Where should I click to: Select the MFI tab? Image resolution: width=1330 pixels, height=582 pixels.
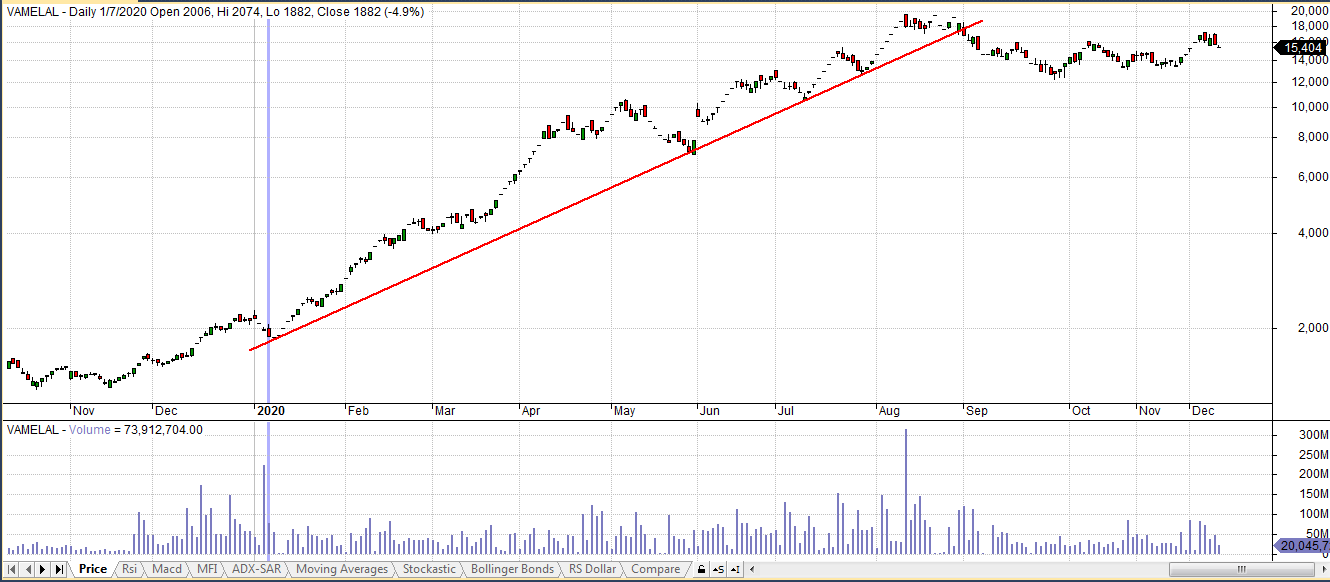click(206, 569)
